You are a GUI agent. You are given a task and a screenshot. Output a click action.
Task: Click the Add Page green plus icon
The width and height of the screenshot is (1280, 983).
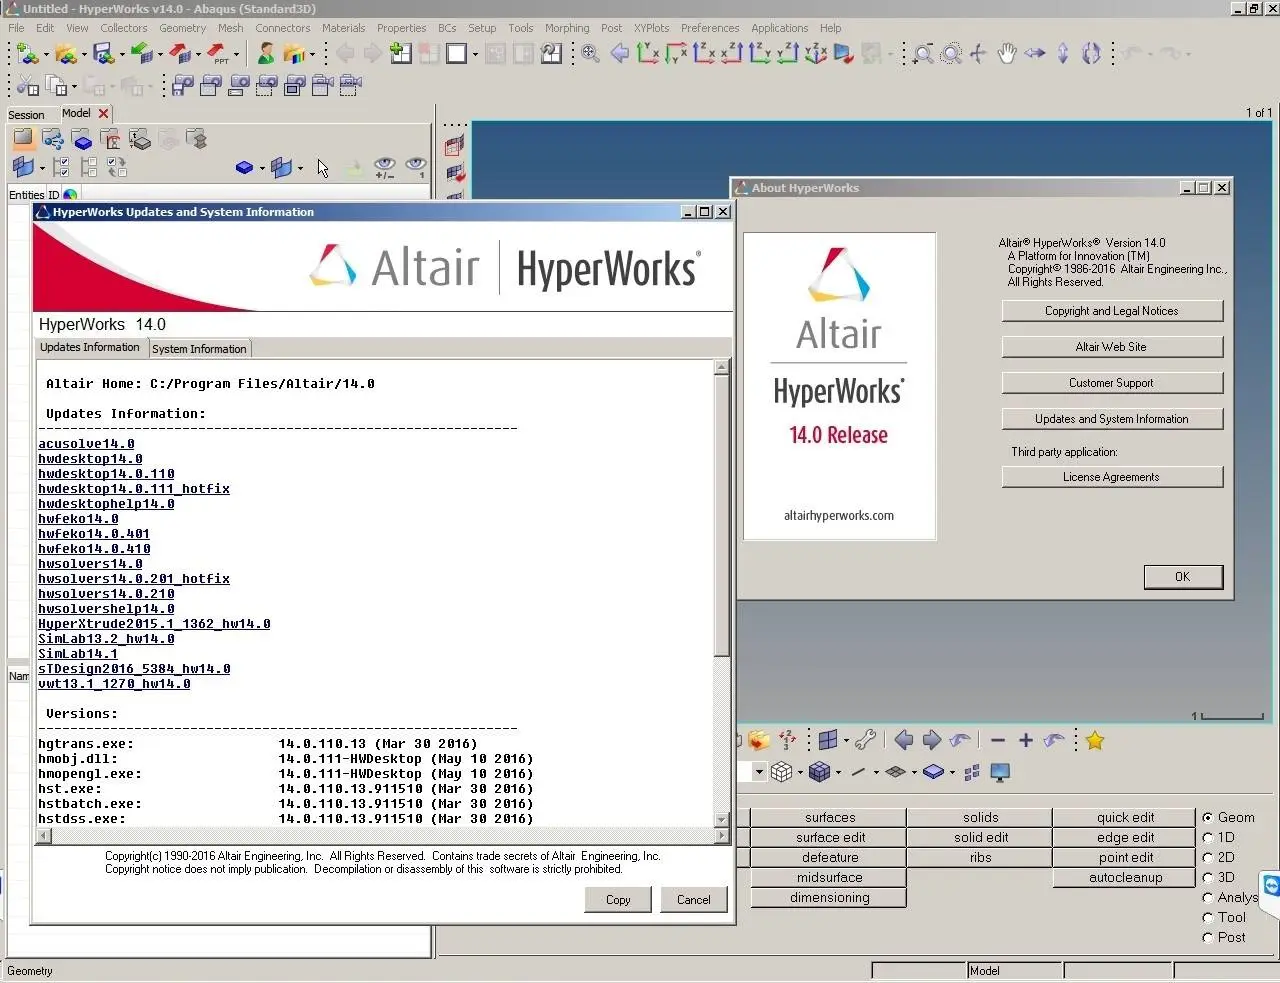tap(400, 53)
